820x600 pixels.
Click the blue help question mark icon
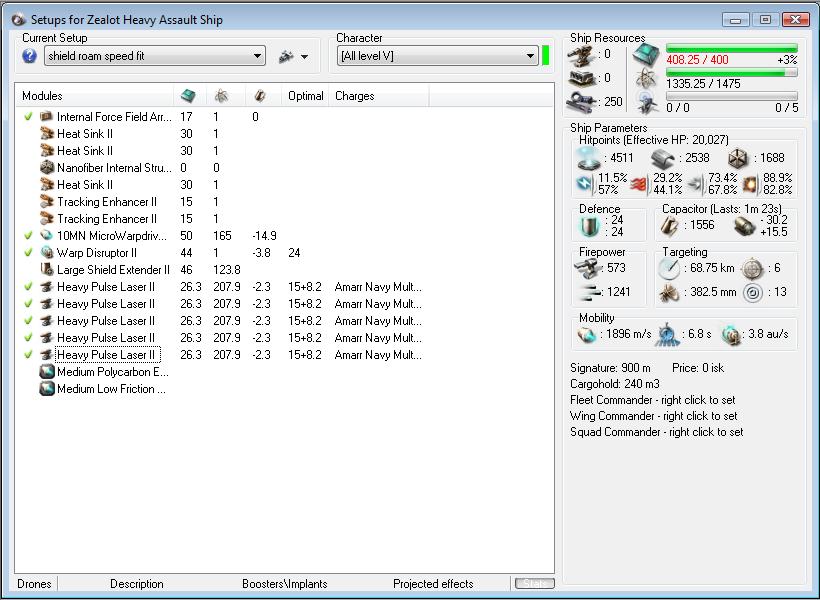tap(30, 57)
